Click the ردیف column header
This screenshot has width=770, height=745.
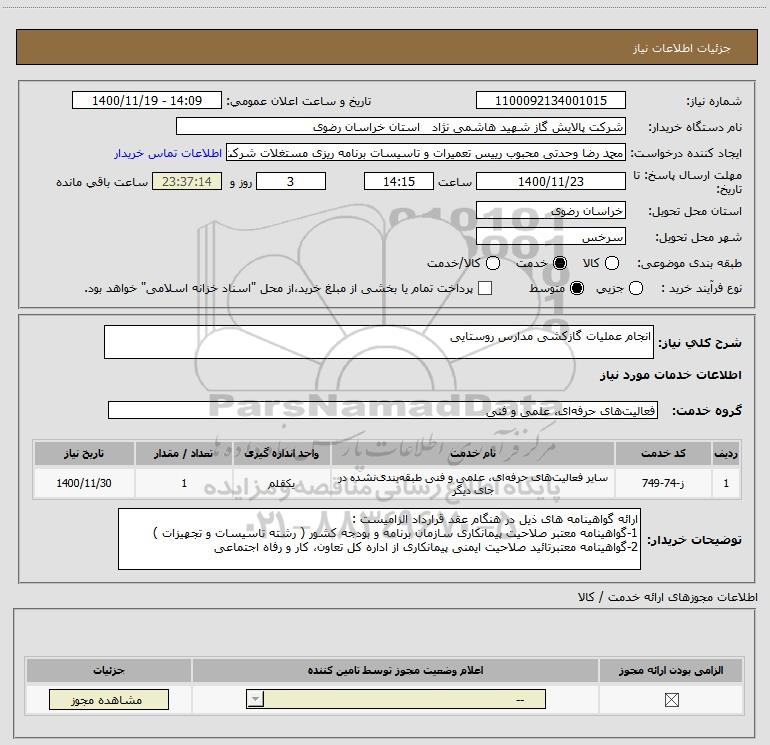coord(726,453)
